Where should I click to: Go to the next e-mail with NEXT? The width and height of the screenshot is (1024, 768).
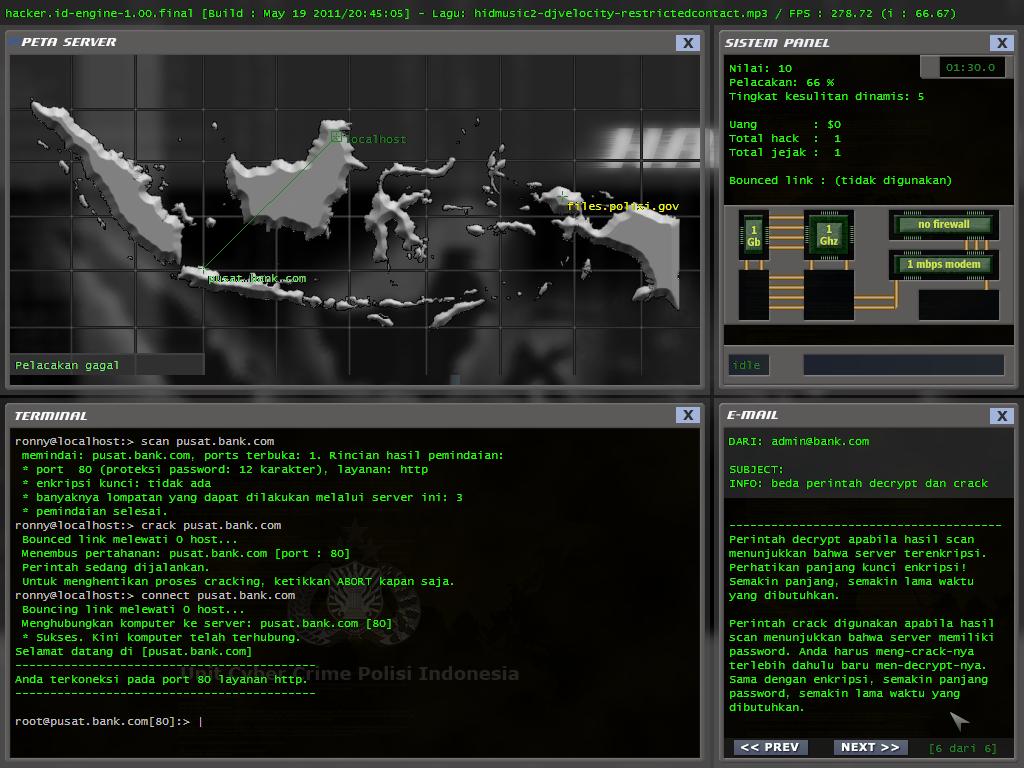tap(870, 747)
